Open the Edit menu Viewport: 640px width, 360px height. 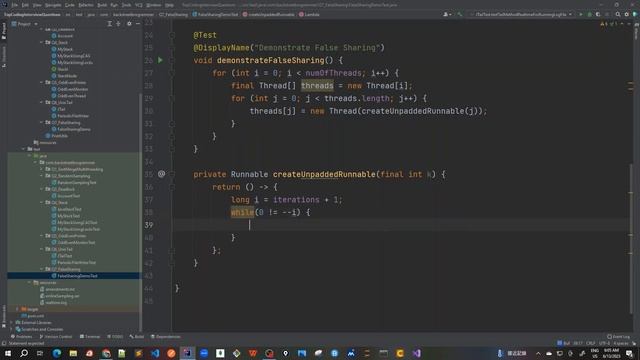click(25, 5)
